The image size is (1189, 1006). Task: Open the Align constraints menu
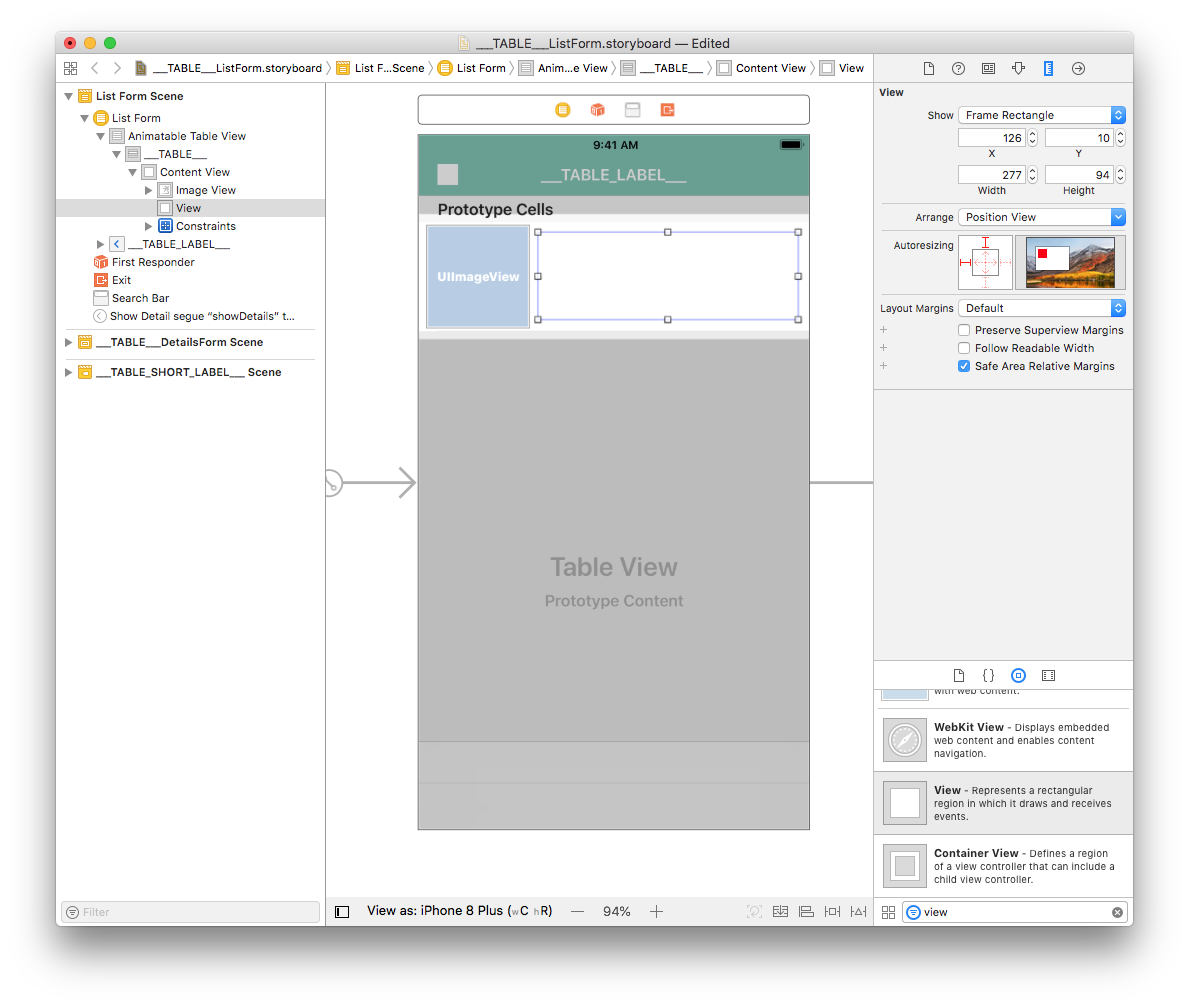coord(807,911)
